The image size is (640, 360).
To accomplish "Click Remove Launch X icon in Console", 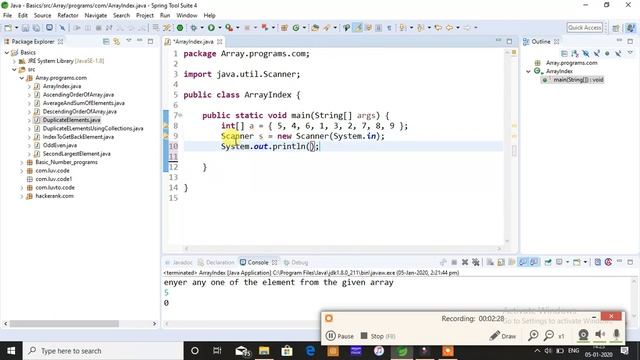I will tap(464, 262).
